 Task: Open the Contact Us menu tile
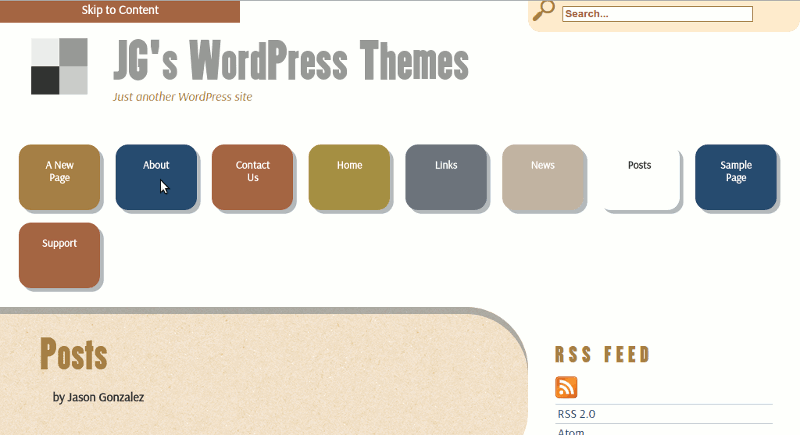tap(253, 177)
